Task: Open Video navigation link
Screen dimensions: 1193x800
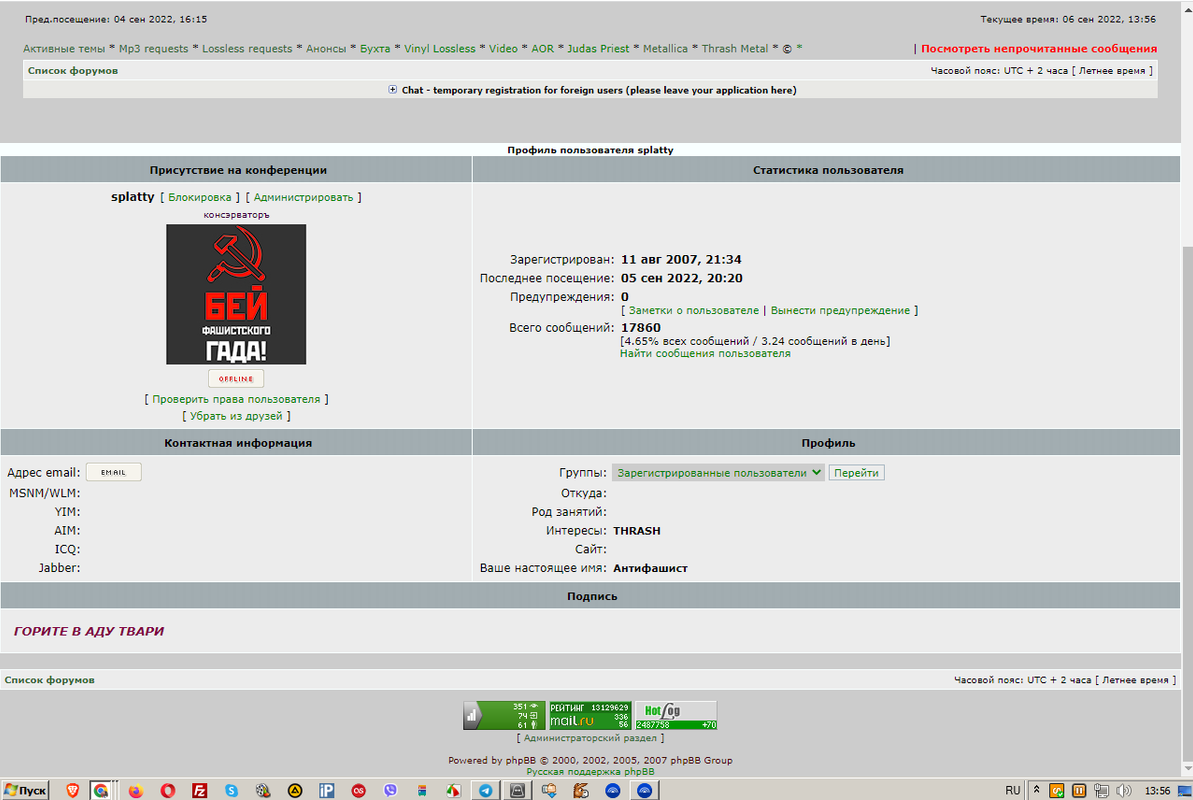Action: tap(503, 49)
